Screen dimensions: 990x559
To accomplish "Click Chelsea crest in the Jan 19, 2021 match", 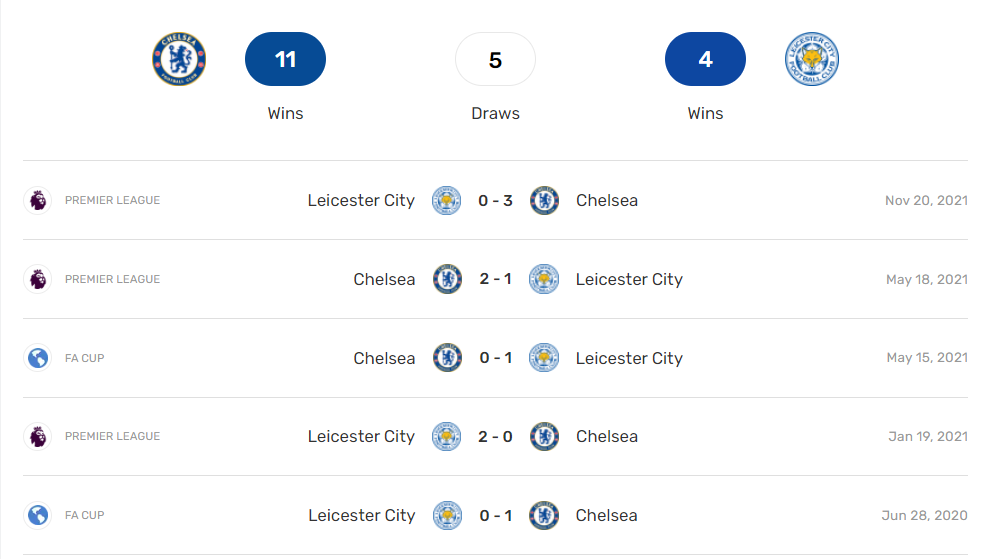I will tap(544, 436).
